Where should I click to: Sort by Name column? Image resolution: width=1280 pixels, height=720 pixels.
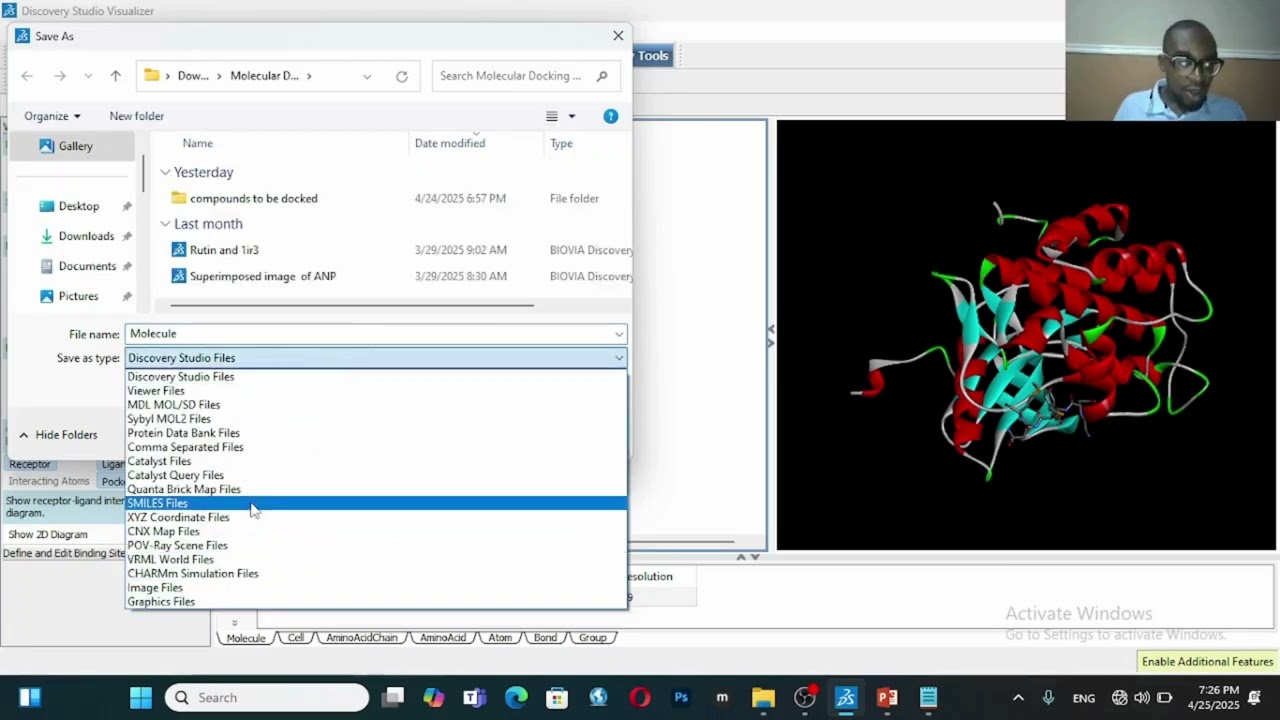tap(198, 143)
